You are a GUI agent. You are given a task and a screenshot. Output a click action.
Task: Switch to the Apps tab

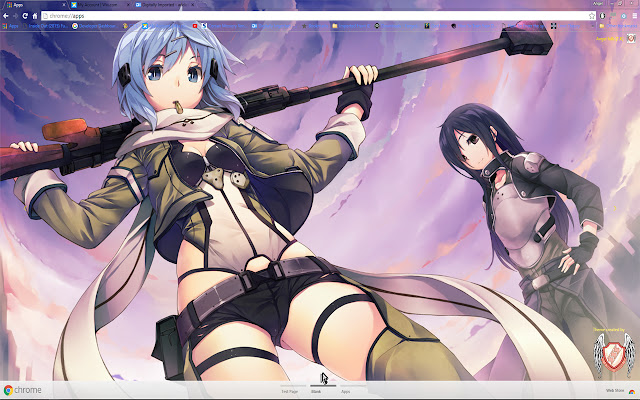pos(35,5)
